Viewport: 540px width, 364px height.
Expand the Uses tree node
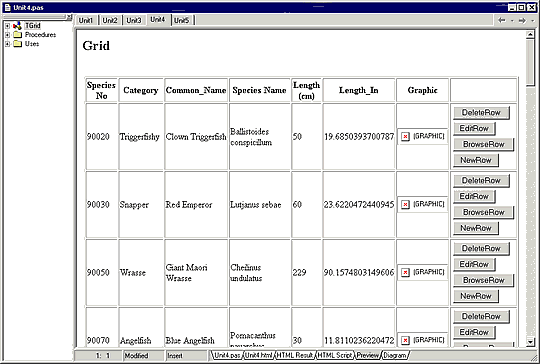(x=7, y=44)
